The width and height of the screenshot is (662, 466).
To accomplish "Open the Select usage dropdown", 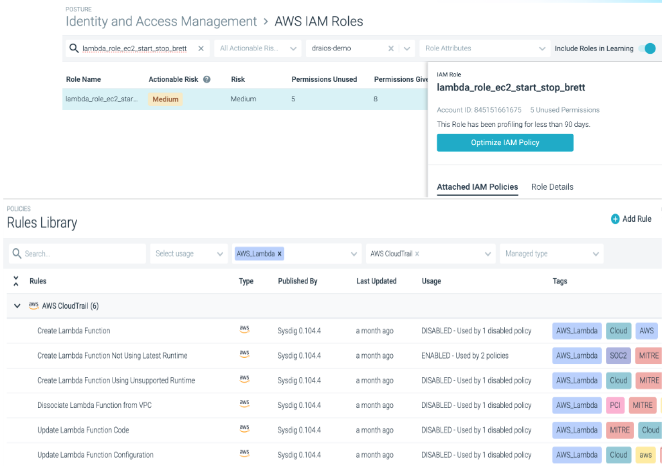I will coord(189,254).
